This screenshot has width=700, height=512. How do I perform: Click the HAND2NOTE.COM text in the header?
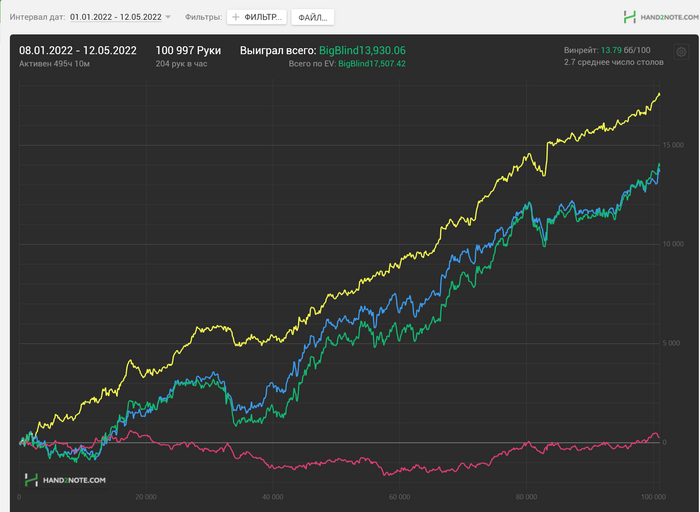click(x=669, y=17)
